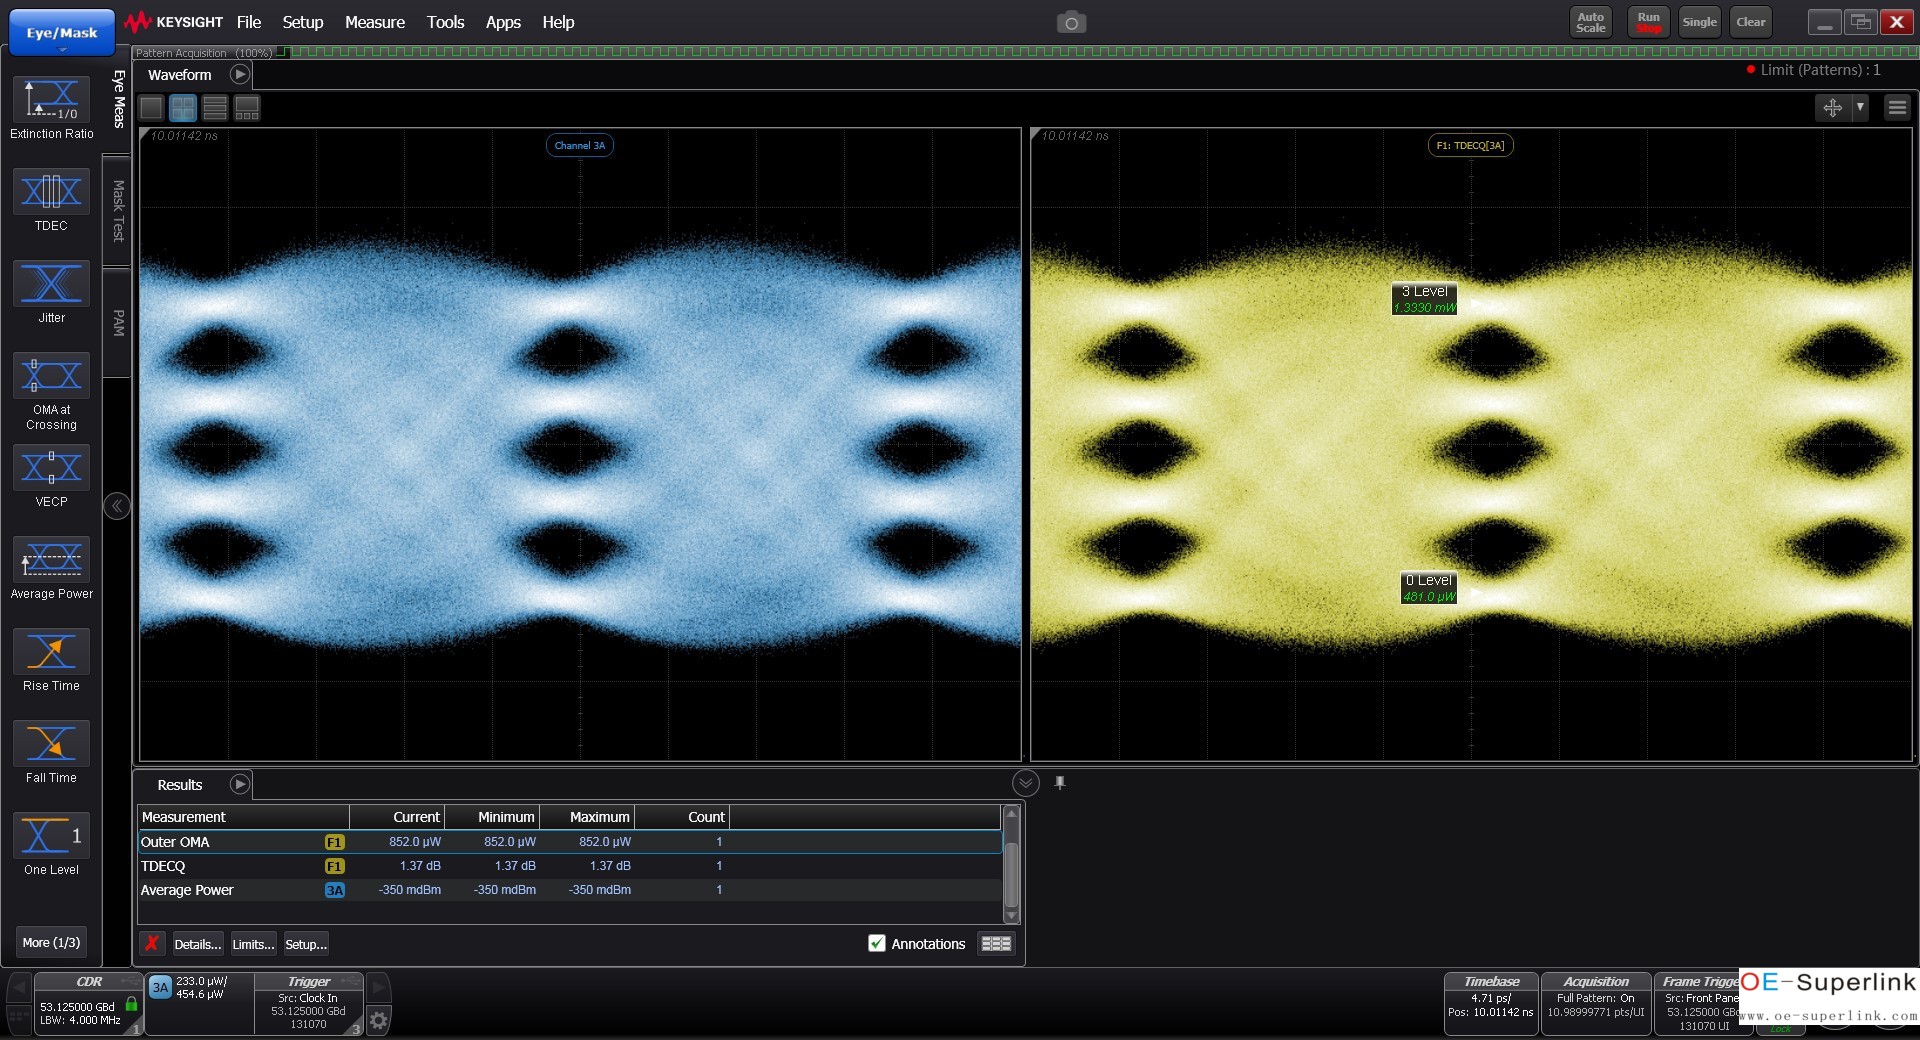
Task: Select the TDEC measurement icon
Action: coord(51,192)
